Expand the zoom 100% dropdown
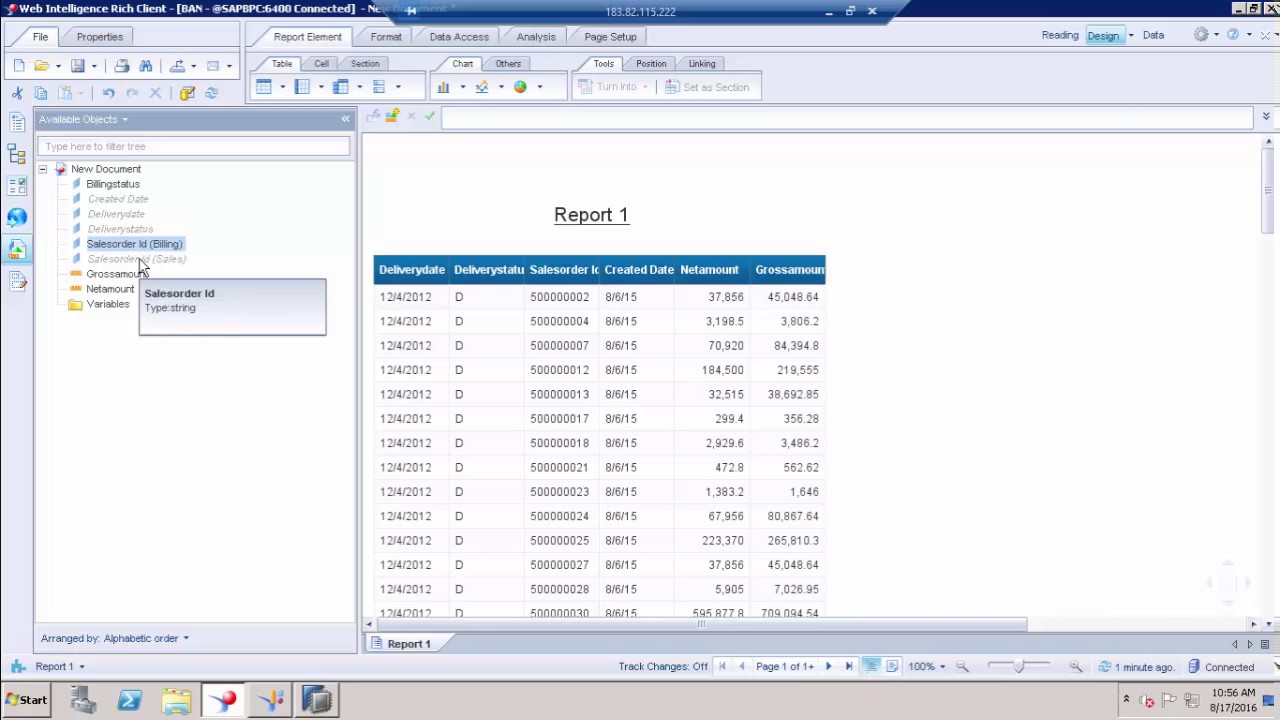Image resolution: width=1280 pixels, height=720 pixels. [x=942, y=667]
